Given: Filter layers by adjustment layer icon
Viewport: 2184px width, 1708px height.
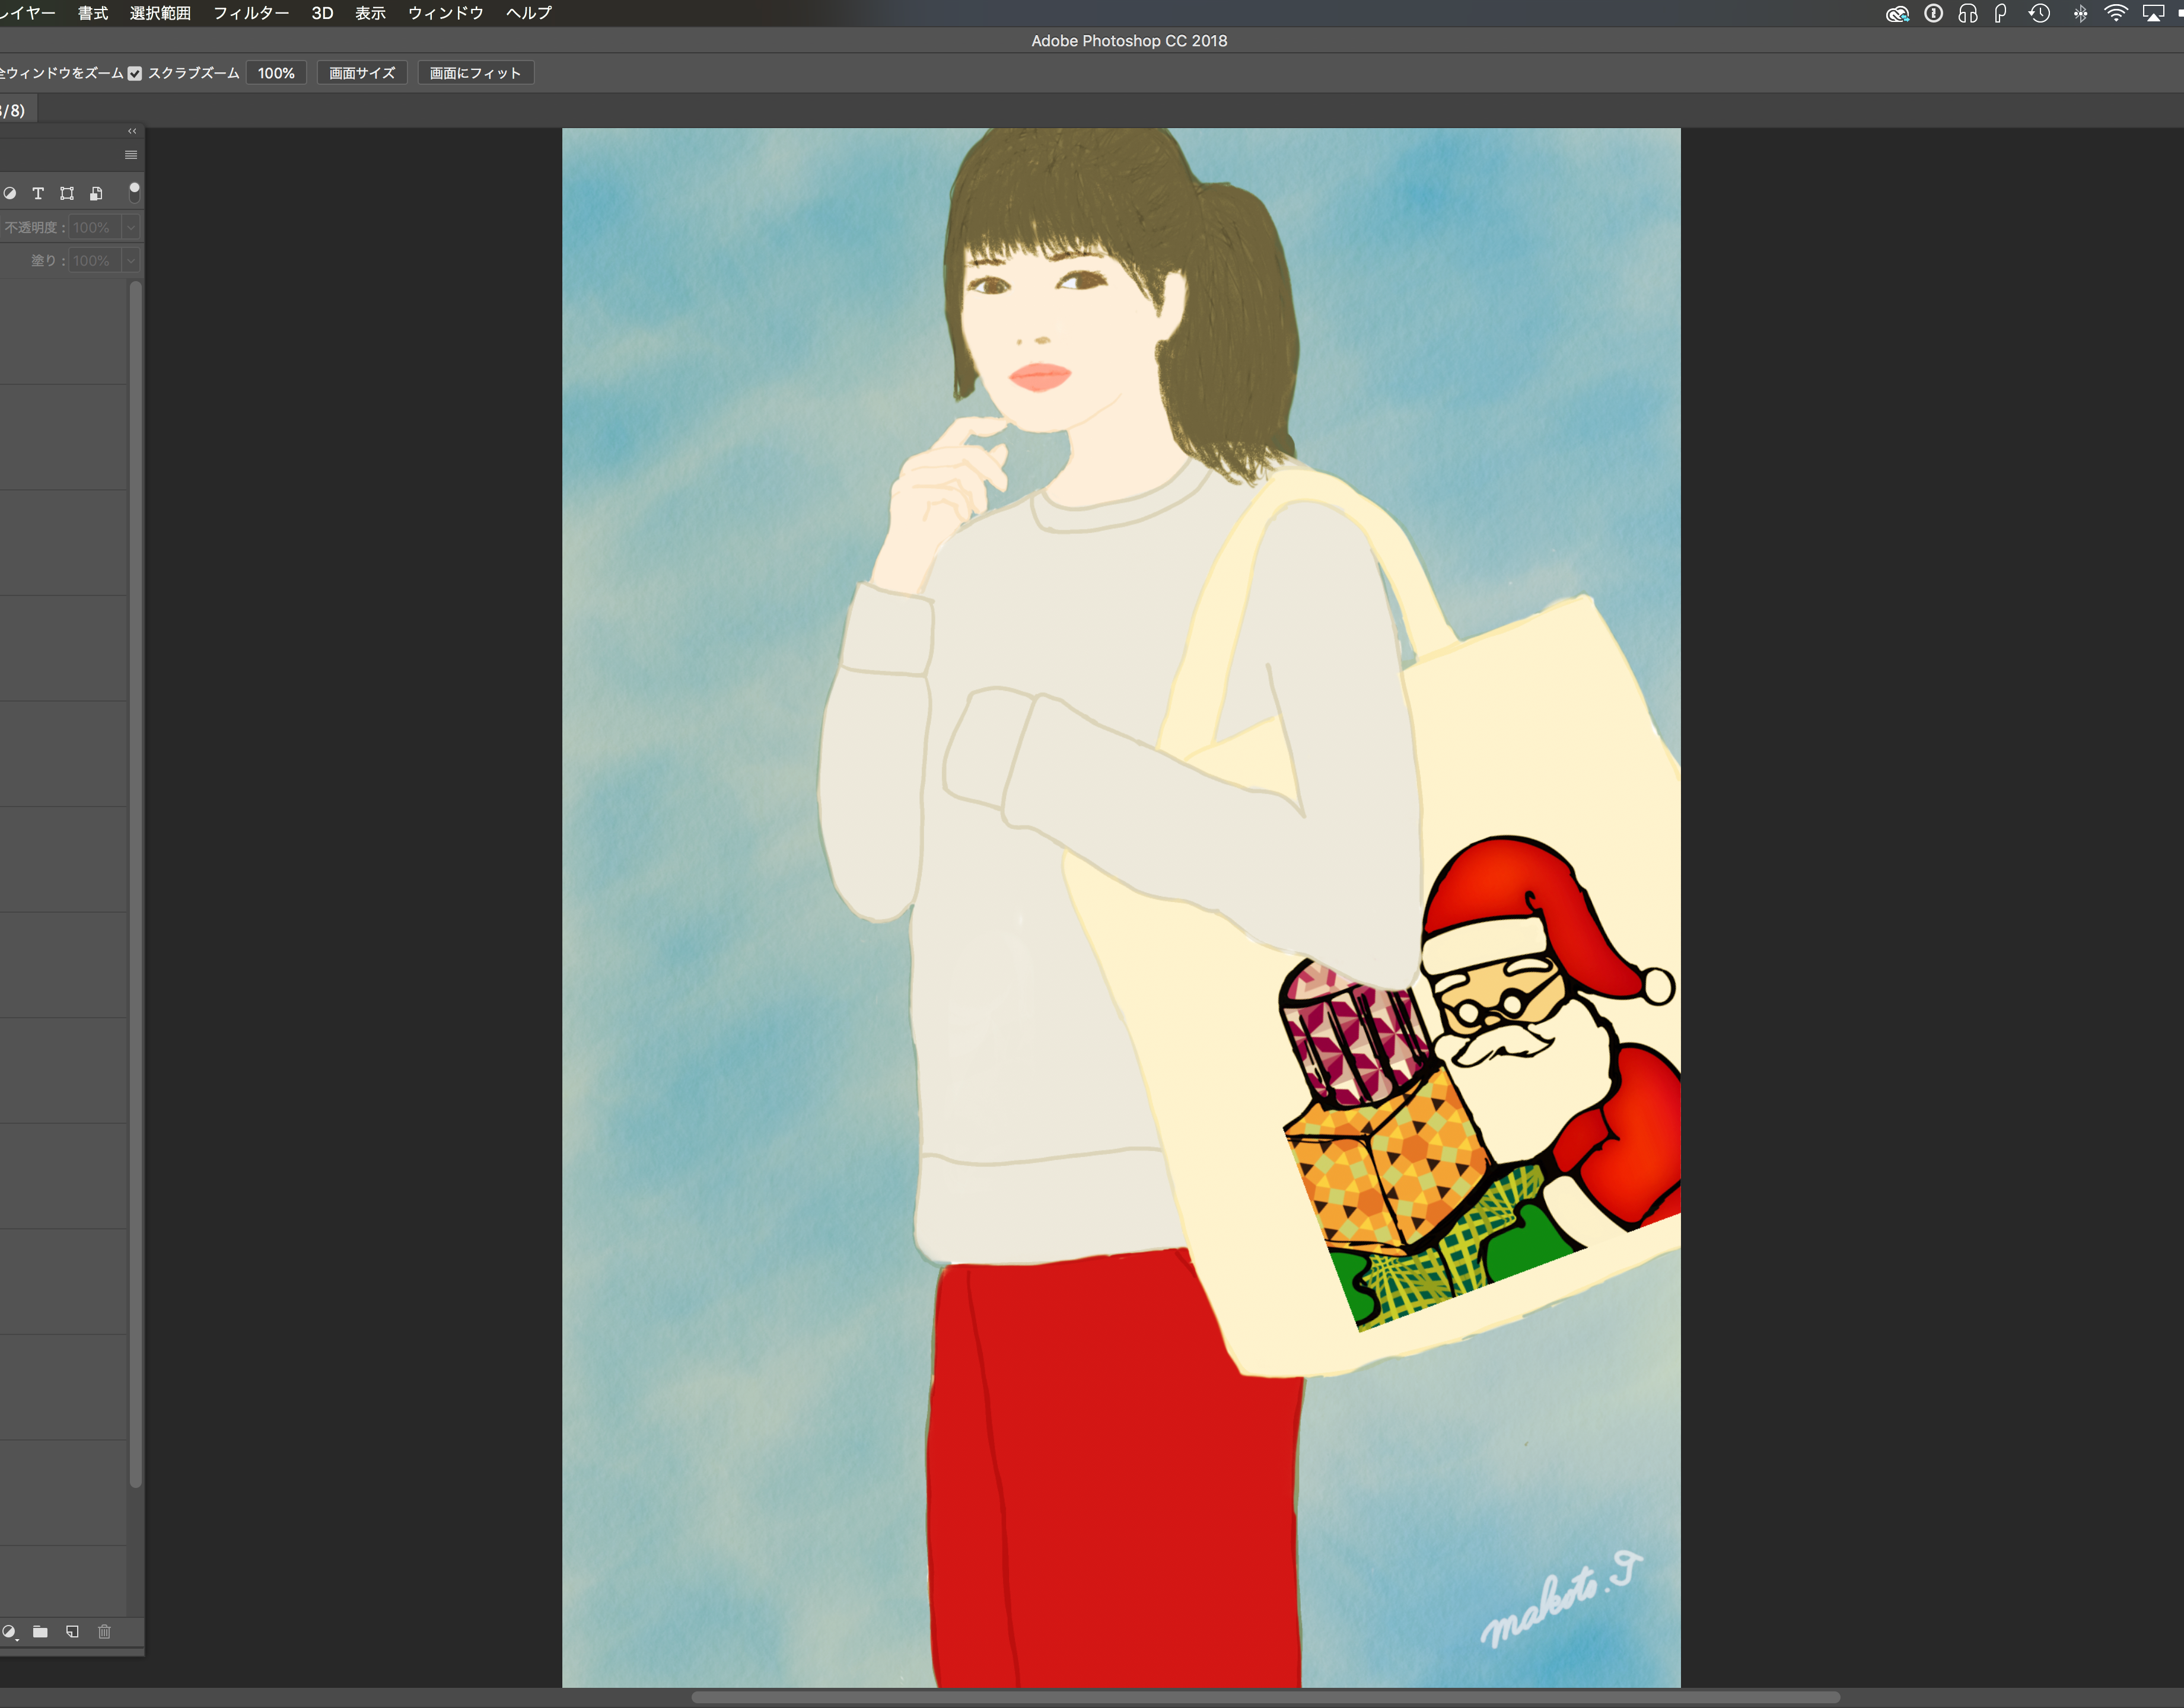Looking at the screenshot, I should (x=9, y=193).
